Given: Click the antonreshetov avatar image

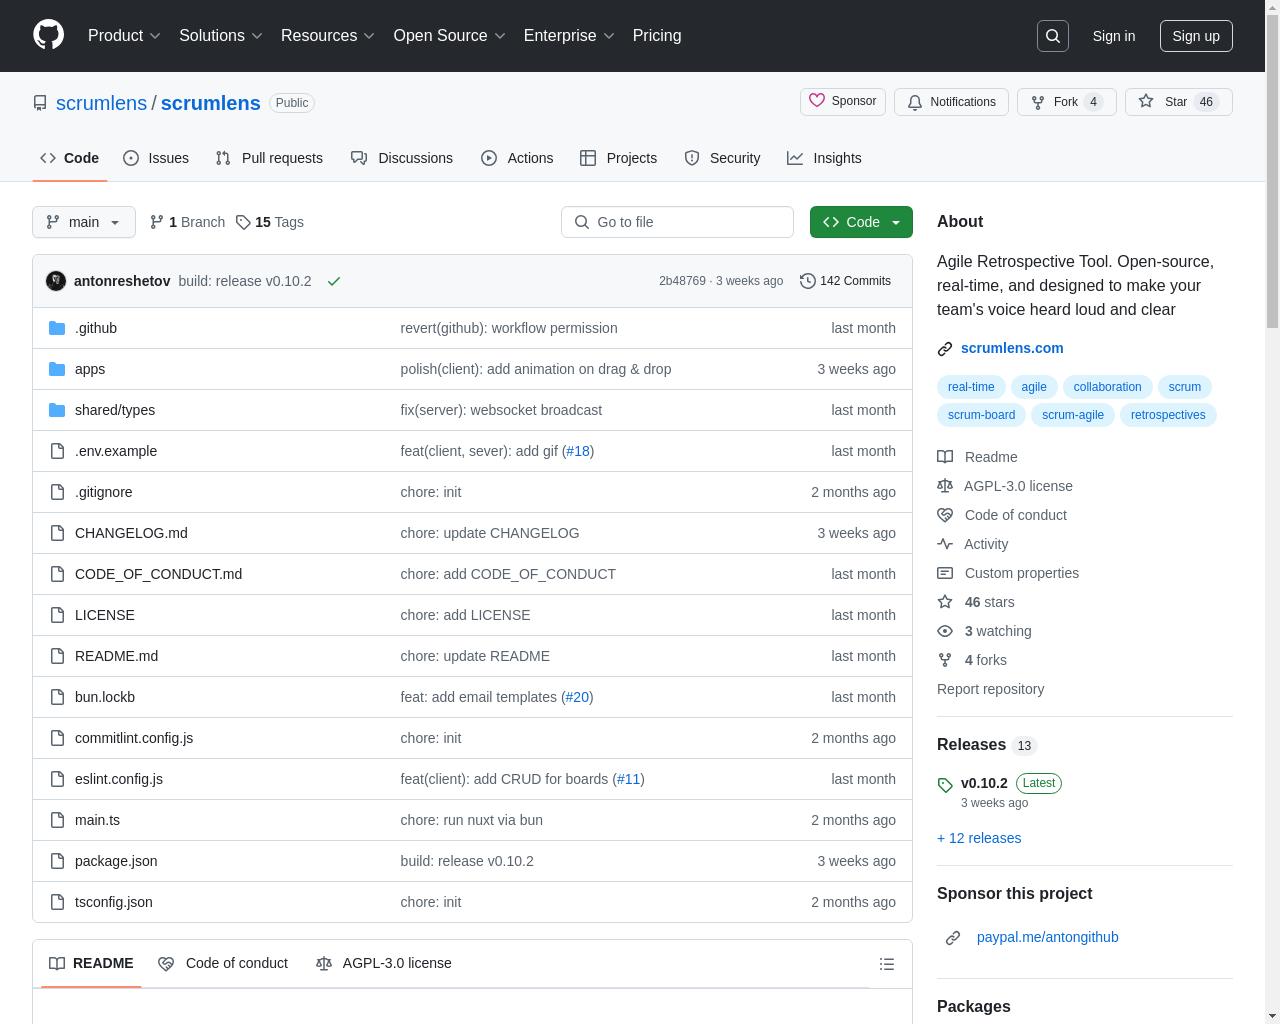Looking at the screenshot, I should point(56,281).
